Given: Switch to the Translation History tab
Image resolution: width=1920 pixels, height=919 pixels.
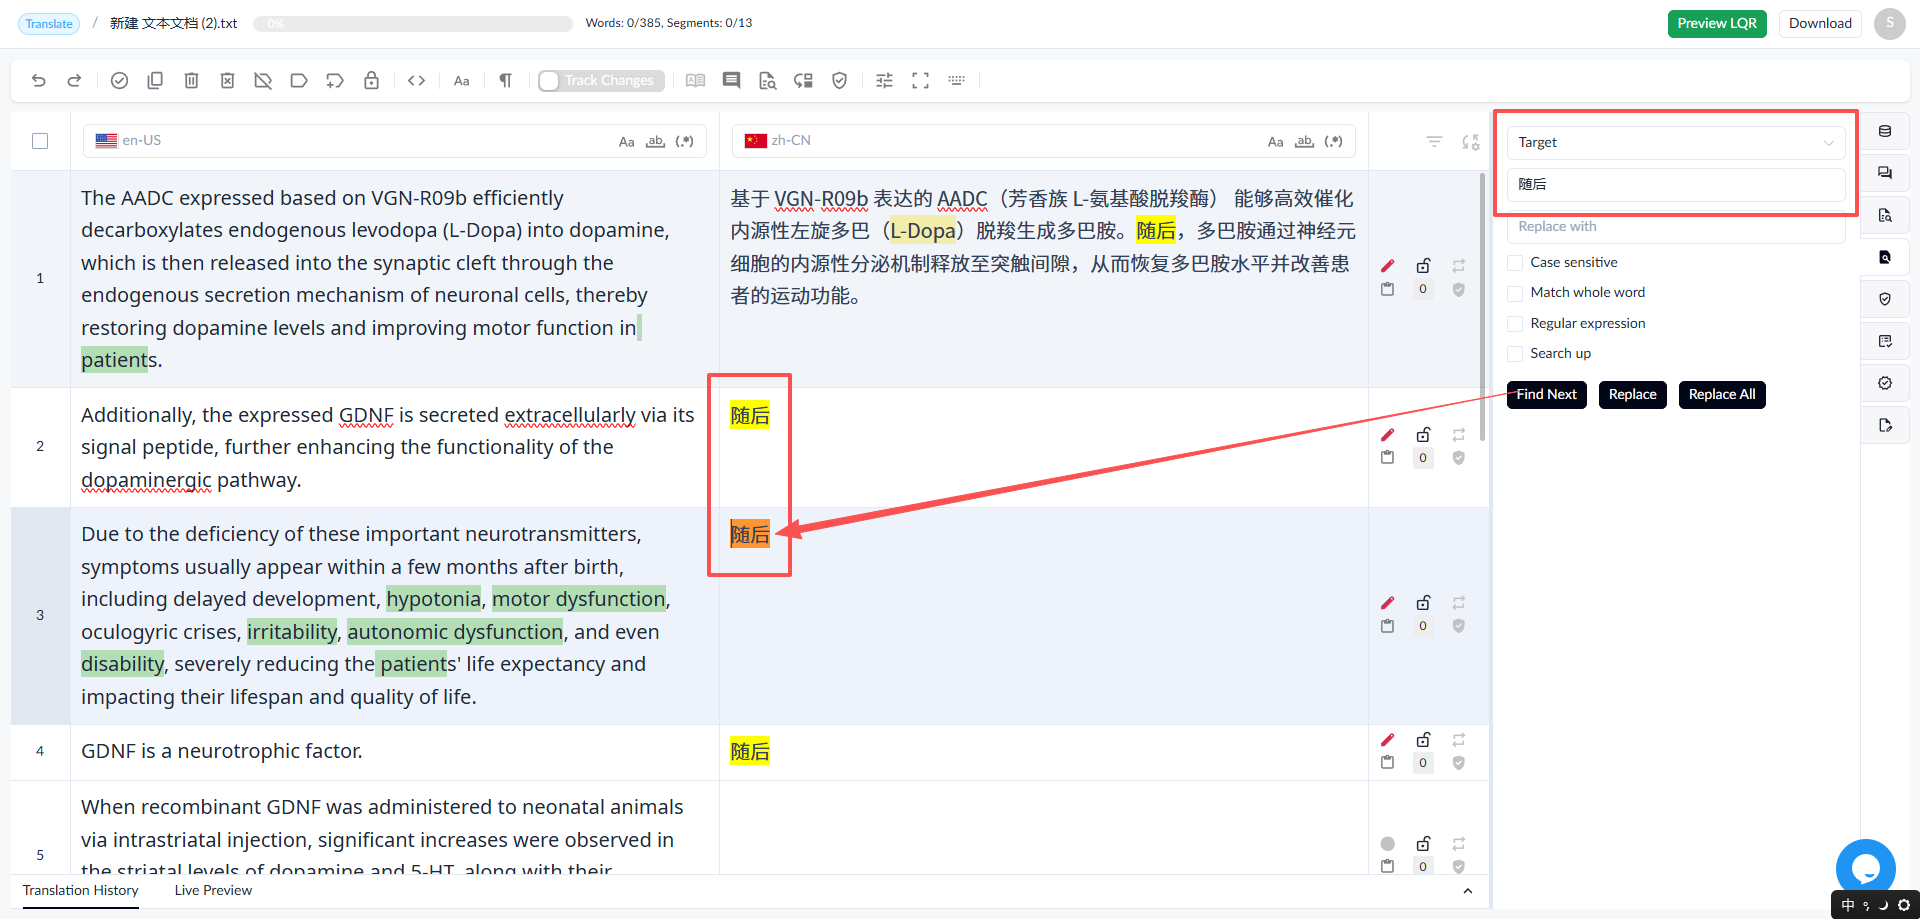Looking at the screenshot, I should pyautogui.click(x=81, y=891).
